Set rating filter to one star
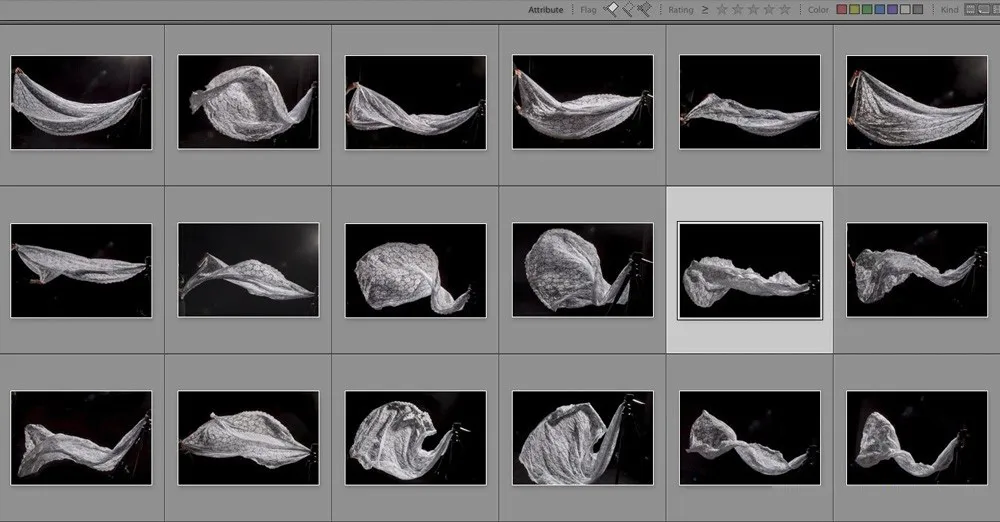Viewport: 1000px width, 522px height. click(x=721, y=10)
